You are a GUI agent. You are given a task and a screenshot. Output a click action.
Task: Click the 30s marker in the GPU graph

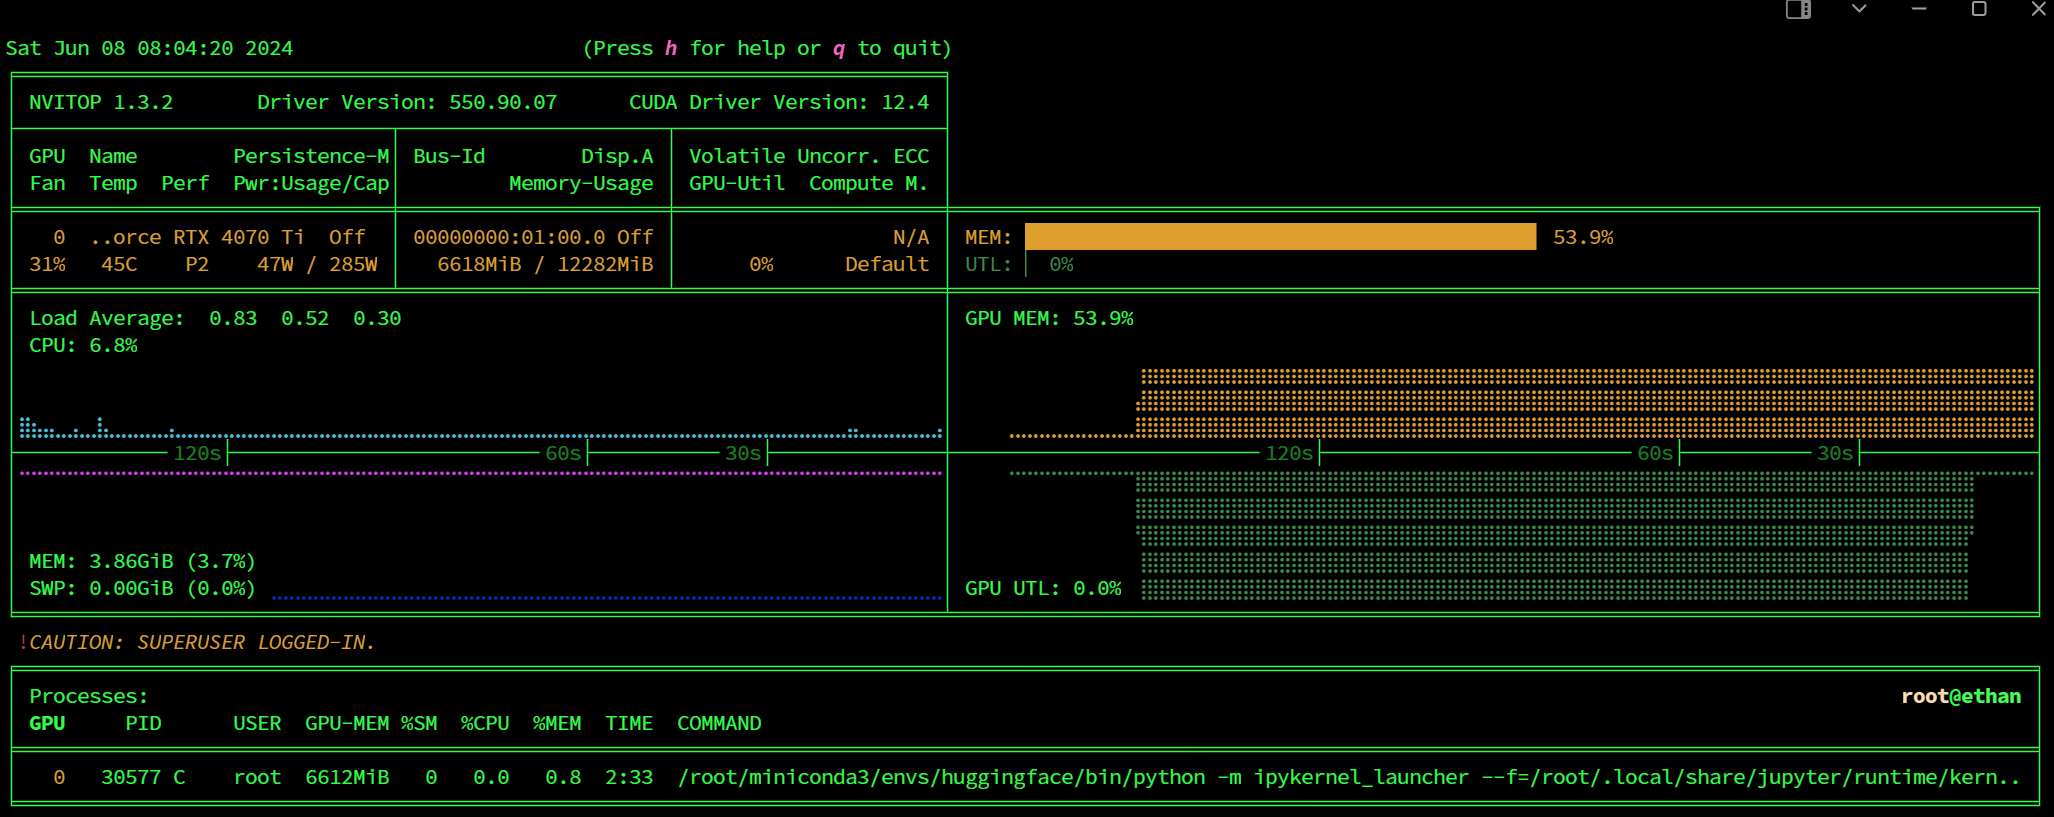pyautogui.click(x=1835, y=453)
